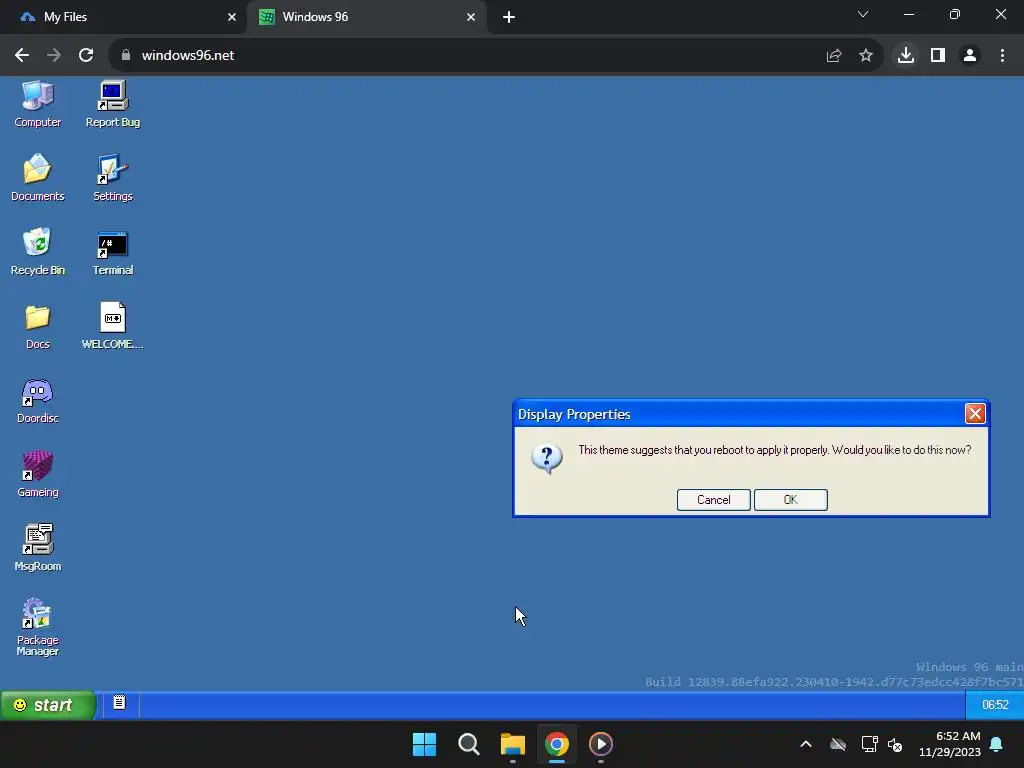Reload the current page

click(x=86, y=56)
